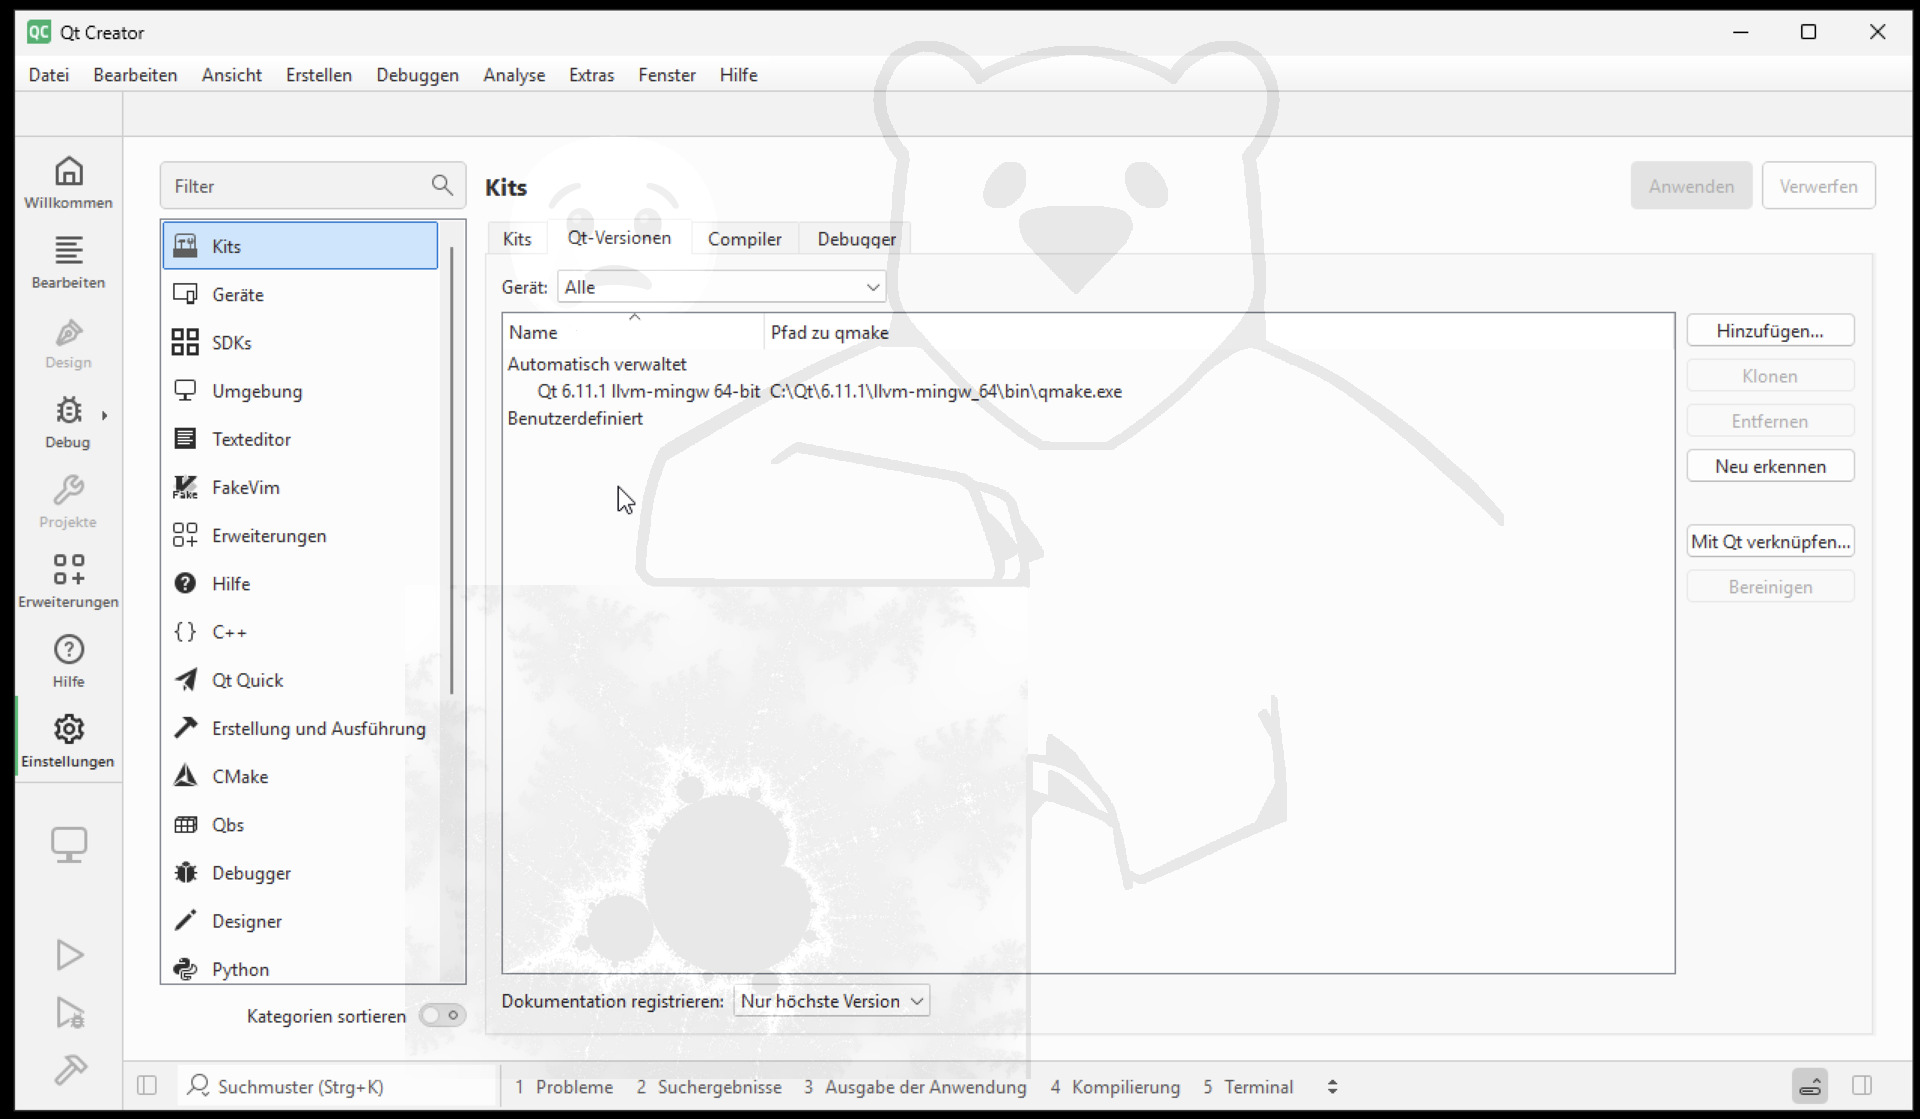Open the Ansicht menu

(x=231, y=75)
